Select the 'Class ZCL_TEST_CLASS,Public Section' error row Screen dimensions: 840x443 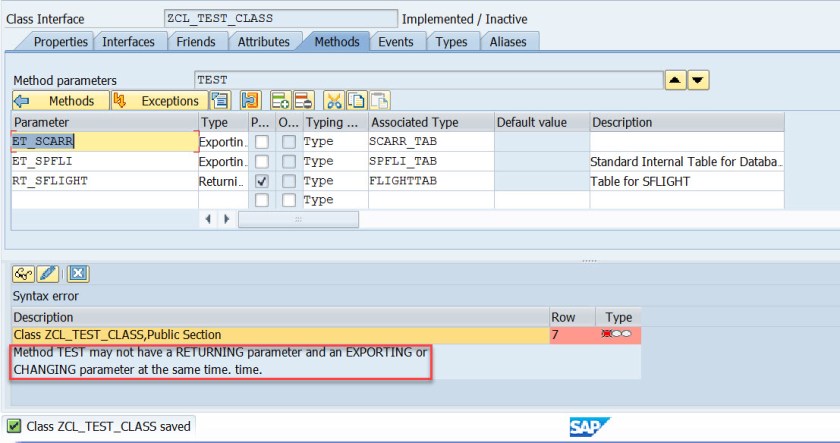point(280,335)
